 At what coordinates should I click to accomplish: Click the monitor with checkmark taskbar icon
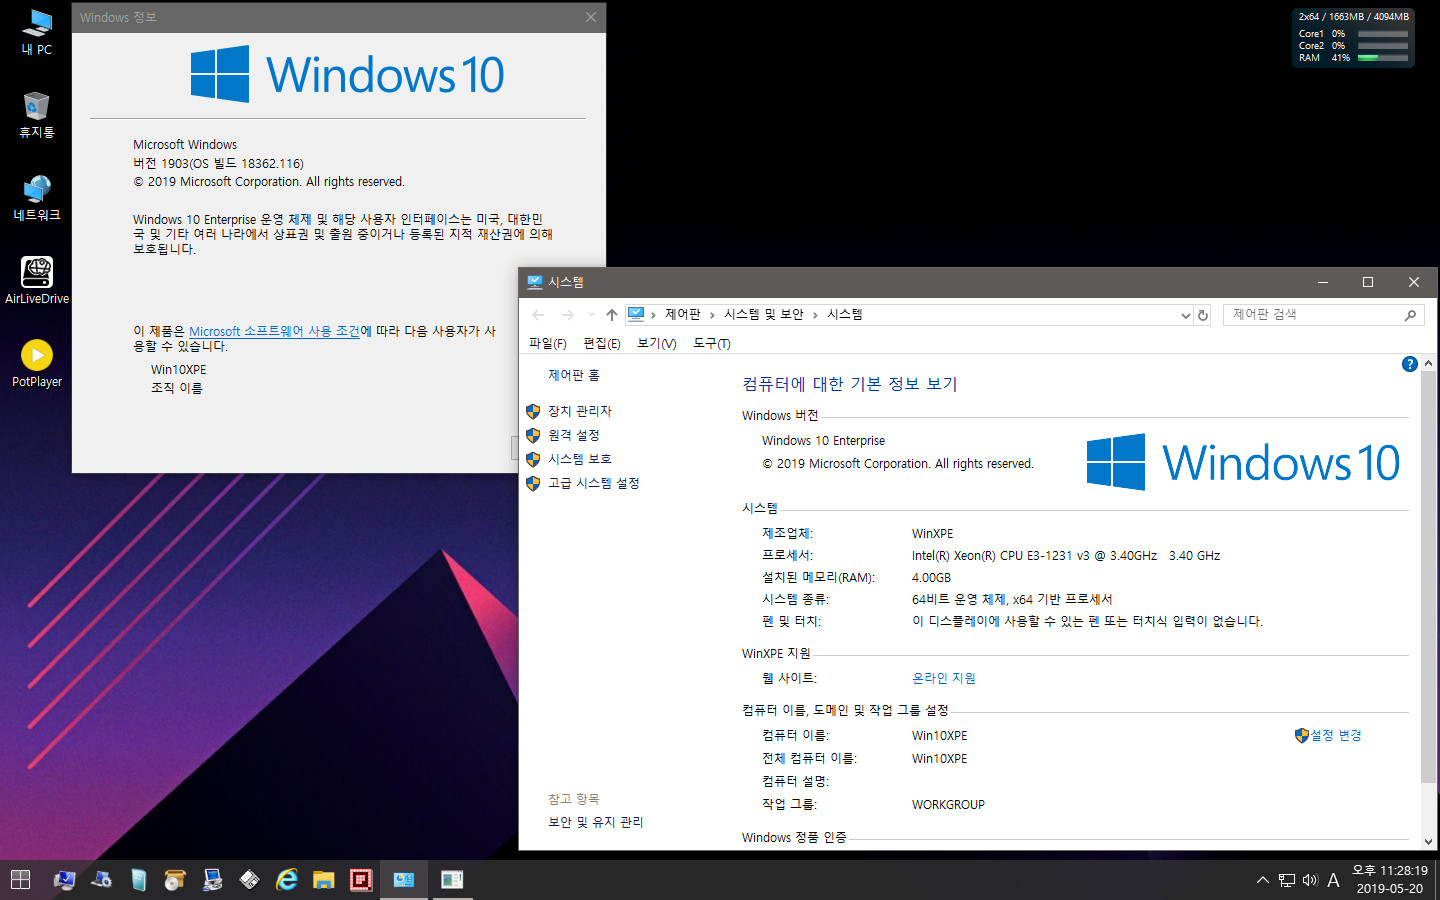point(65,880)
